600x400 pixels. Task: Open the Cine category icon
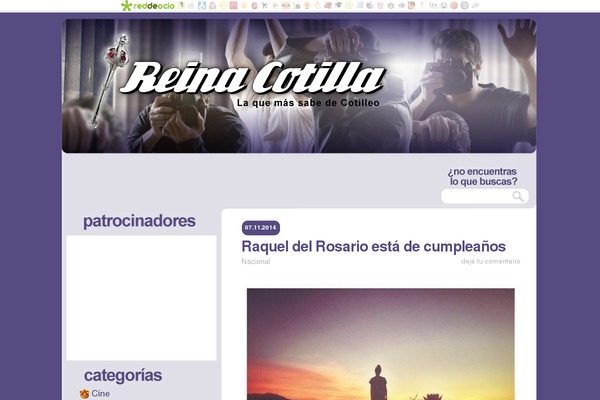[x=84, y=394]
